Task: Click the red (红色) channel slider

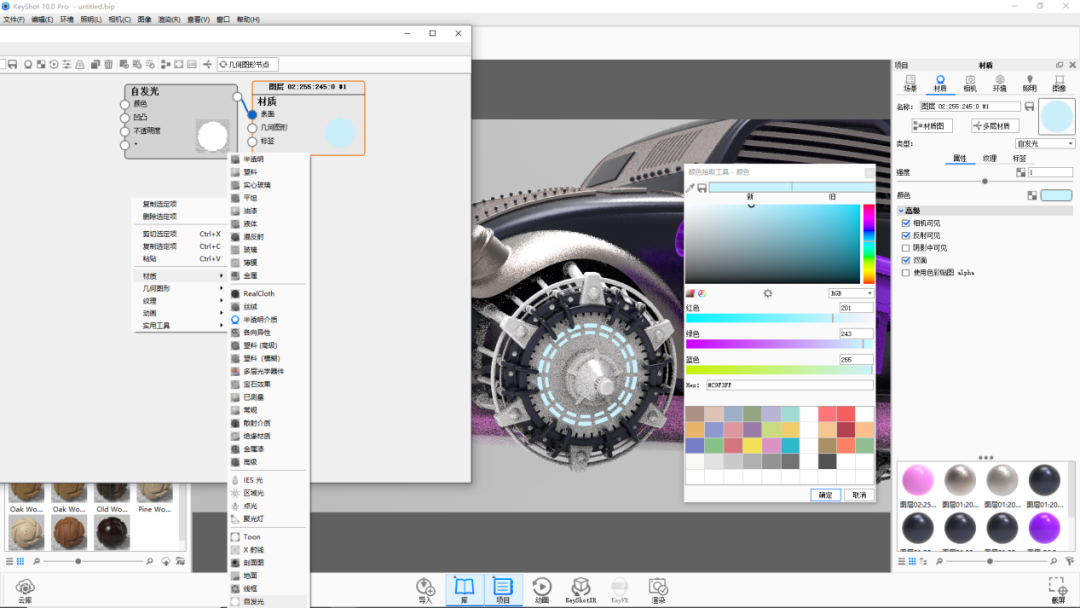Action: coord(779,318)
